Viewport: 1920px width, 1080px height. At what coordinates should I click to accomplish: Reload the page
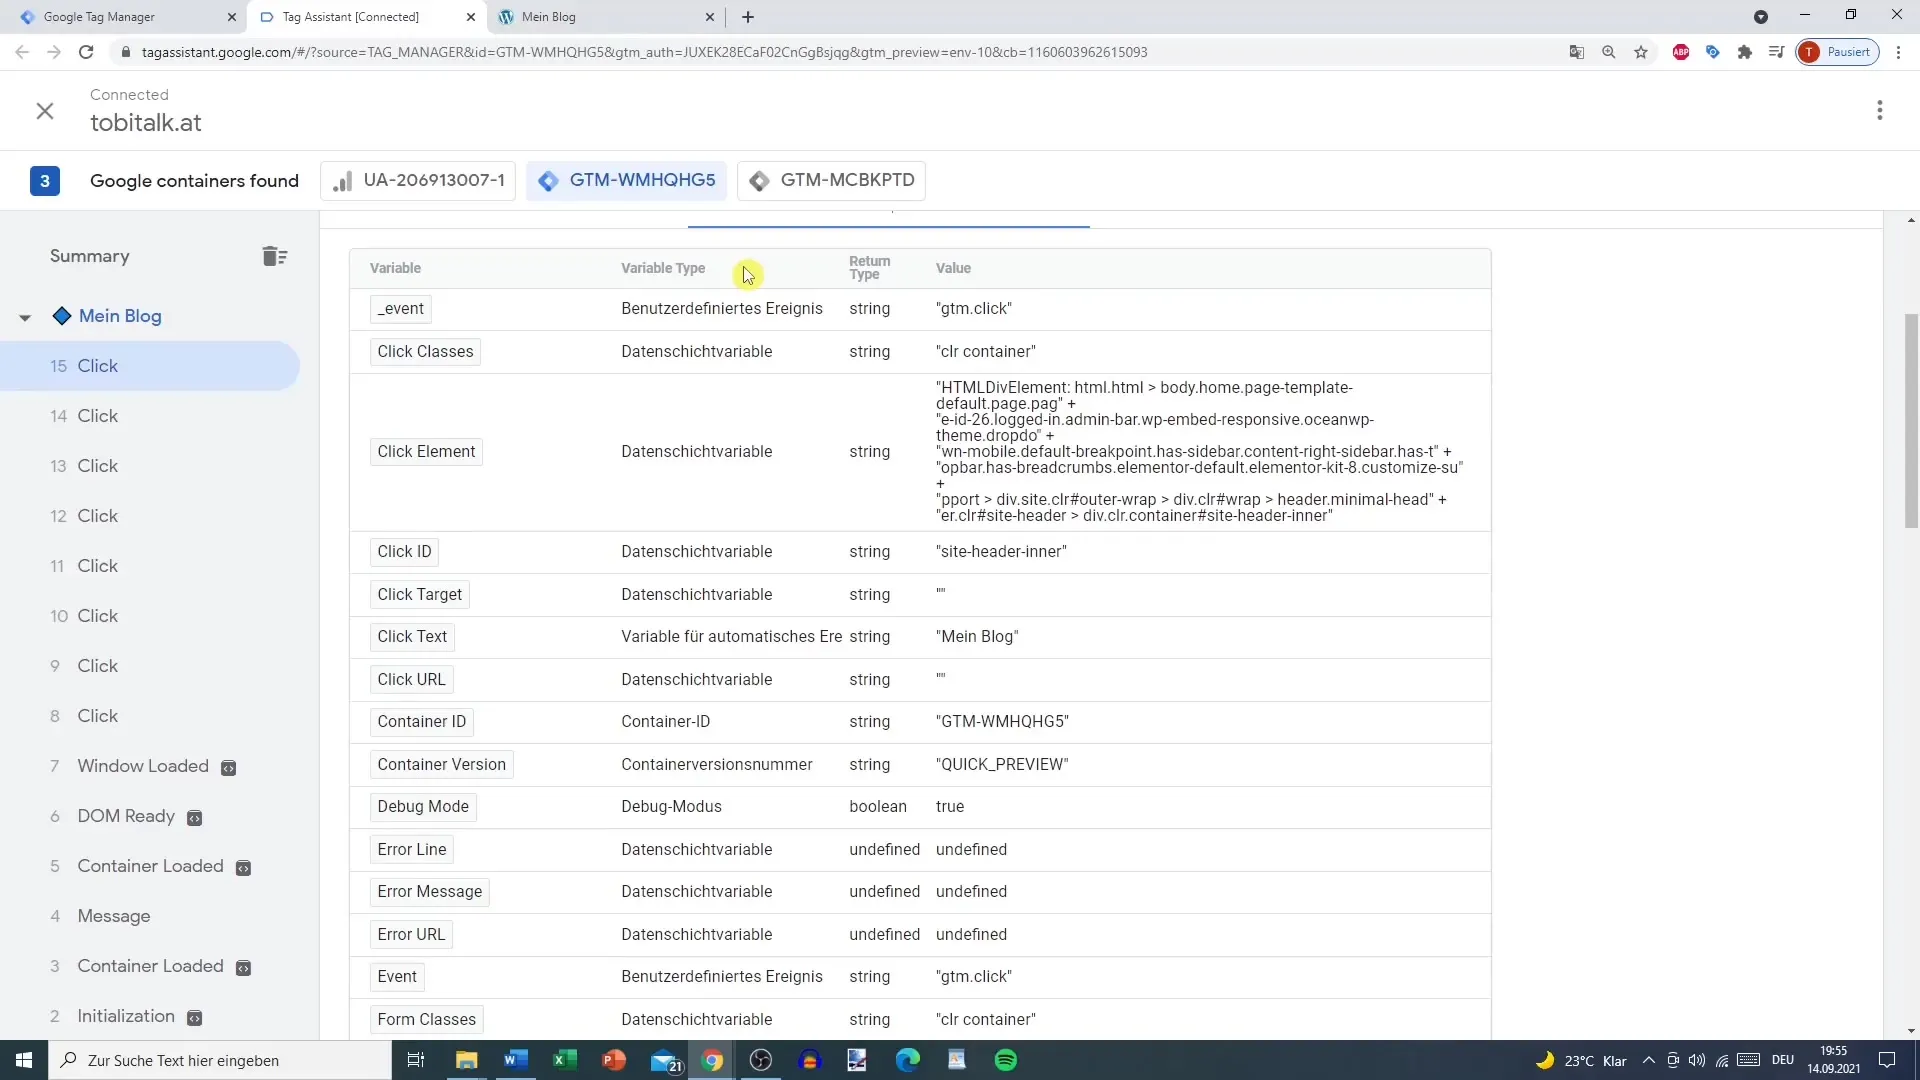point(86,52)
